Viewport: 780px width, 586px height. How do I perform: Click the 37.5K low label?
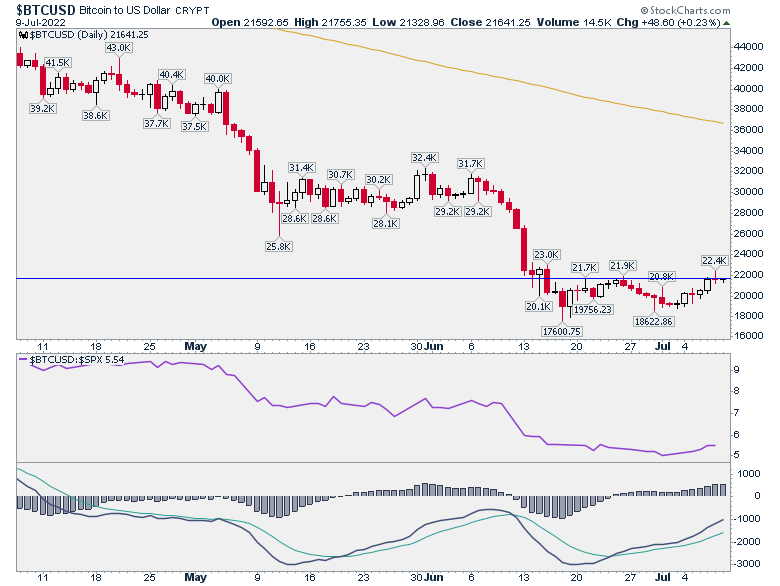(x=195, y=126)
